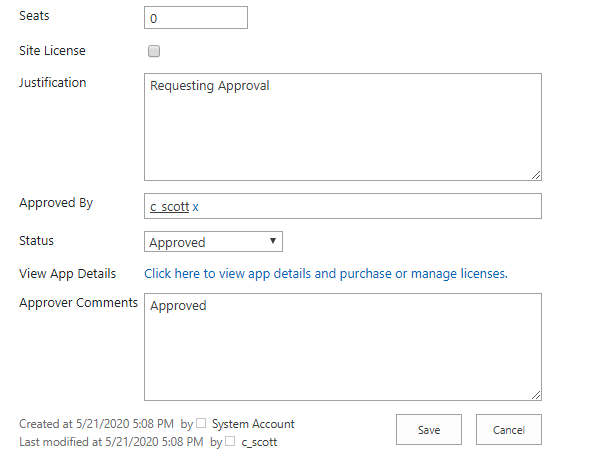Click the Justification label
Viewport: 590px width, 468px height.
[53, 83]
